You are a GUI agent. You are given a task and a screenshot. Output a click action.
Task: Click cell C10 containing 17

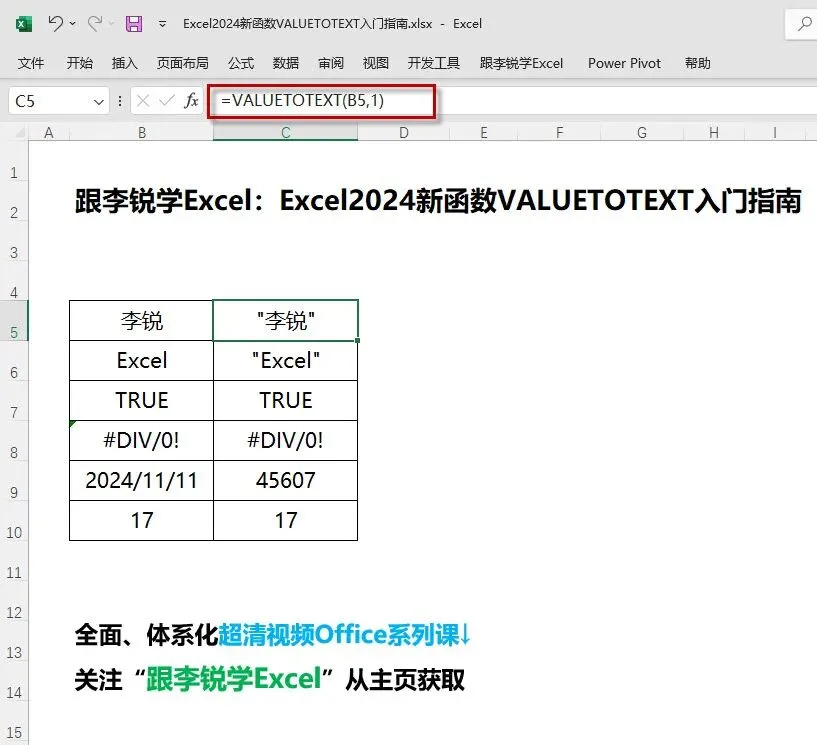tap(286, 520)
